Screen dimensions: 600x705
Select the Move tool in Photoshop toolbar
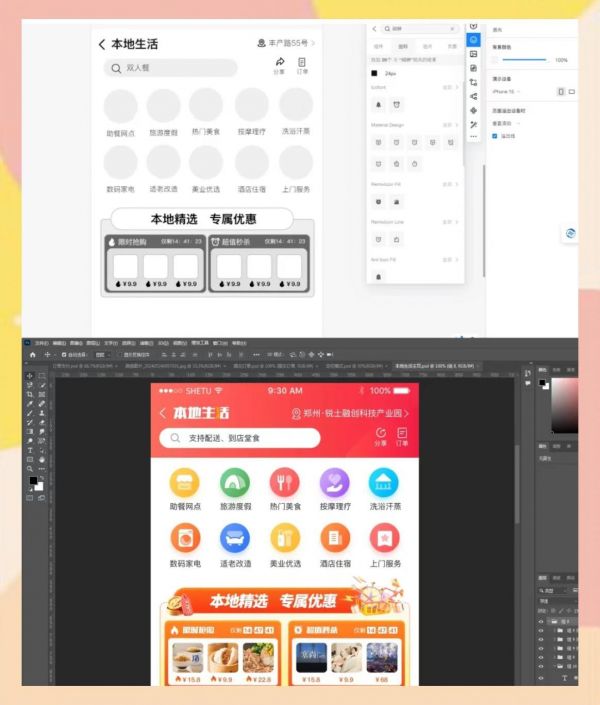(30, 376)
